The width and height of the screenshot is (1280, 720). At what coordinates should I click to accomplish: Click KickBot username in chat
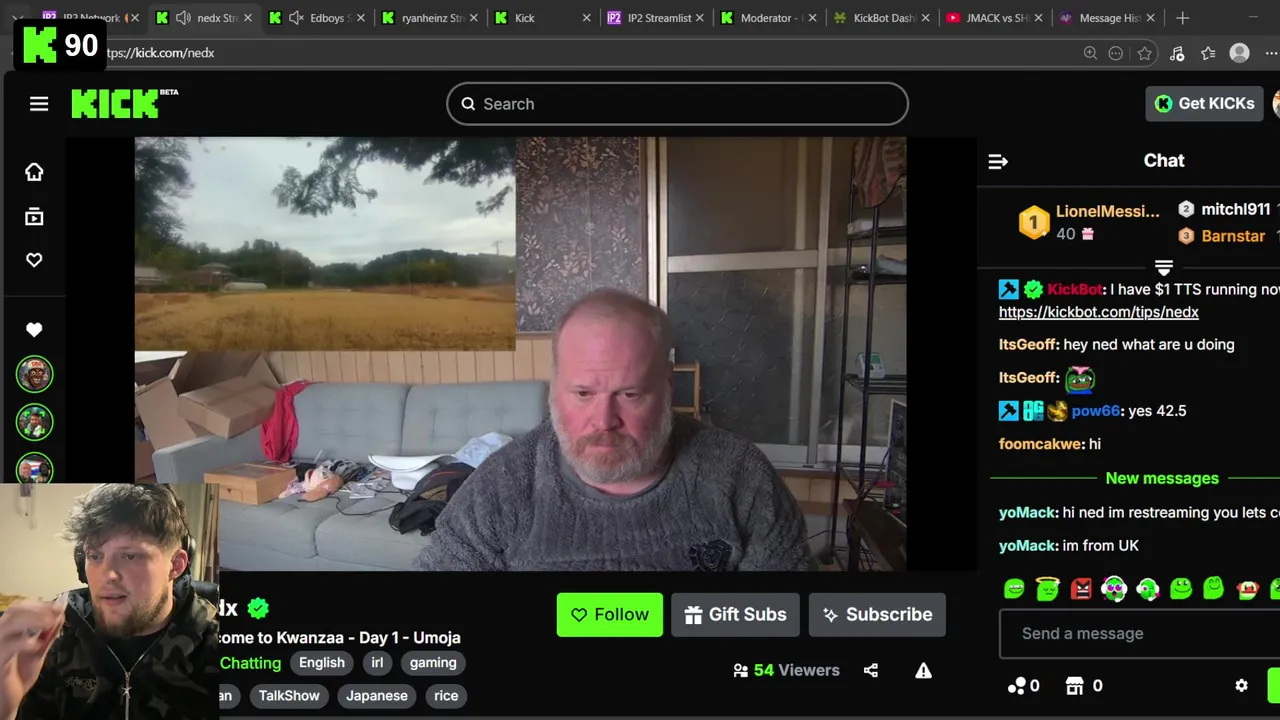1074,289
